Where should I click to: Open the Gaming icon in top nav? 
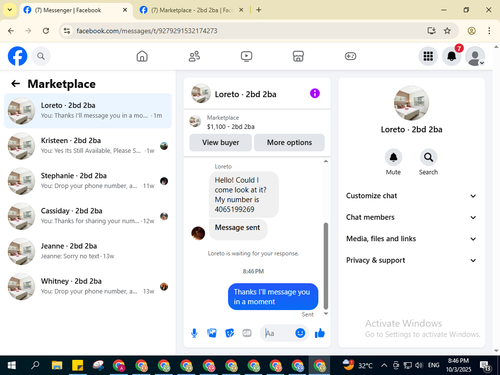[350, 56]
